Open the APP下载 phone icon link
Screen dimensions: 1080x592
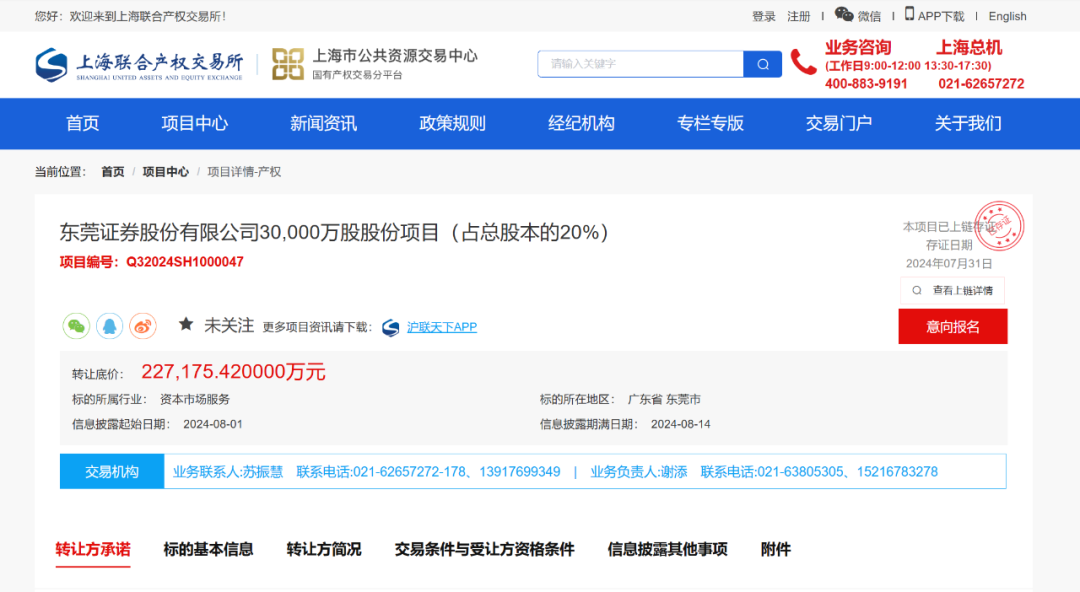pyautogui.click(x=909, y=15)
